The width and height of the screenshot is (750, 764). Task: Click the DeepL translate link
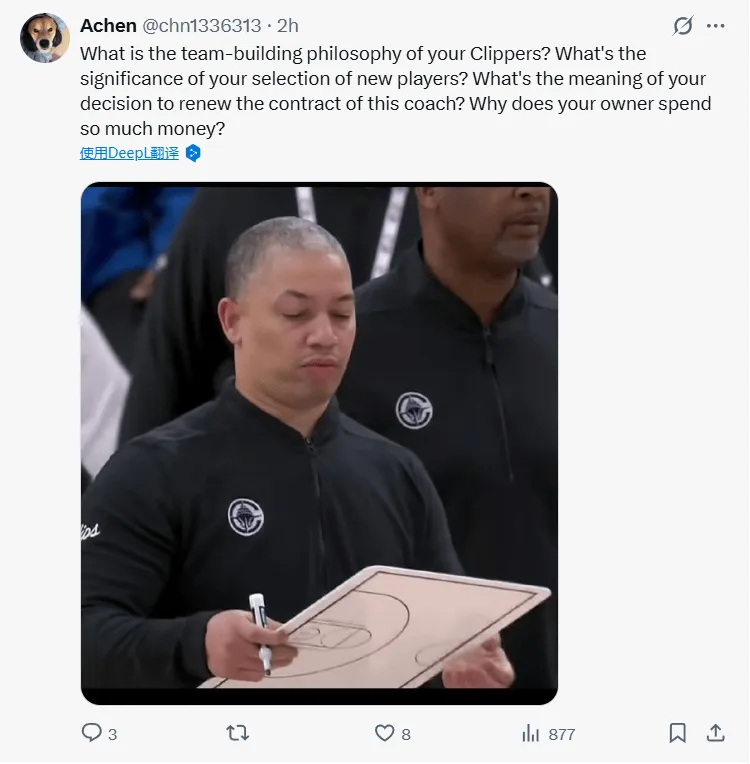click(x=129, y=153)
